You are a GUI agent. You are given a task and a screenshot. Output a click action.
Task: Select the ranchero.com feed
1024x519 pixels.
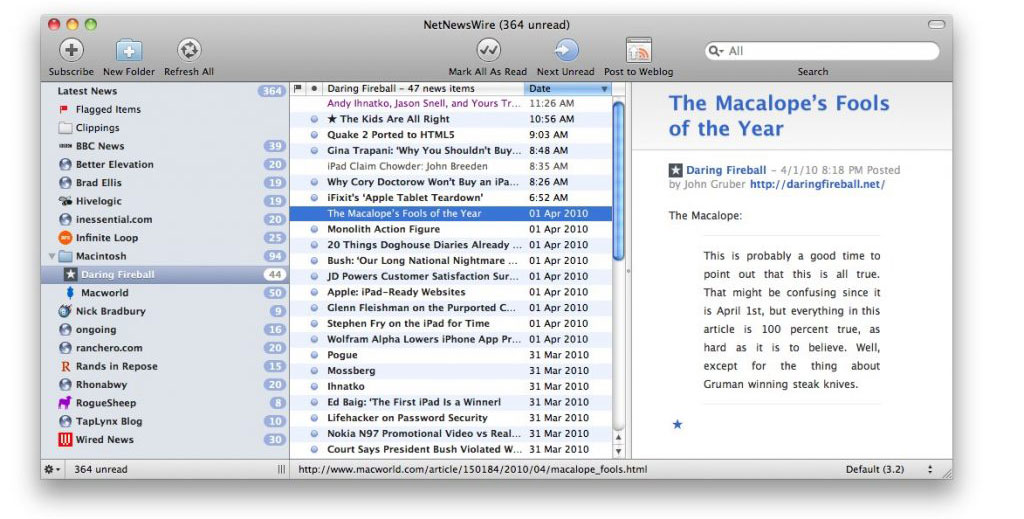165,348
